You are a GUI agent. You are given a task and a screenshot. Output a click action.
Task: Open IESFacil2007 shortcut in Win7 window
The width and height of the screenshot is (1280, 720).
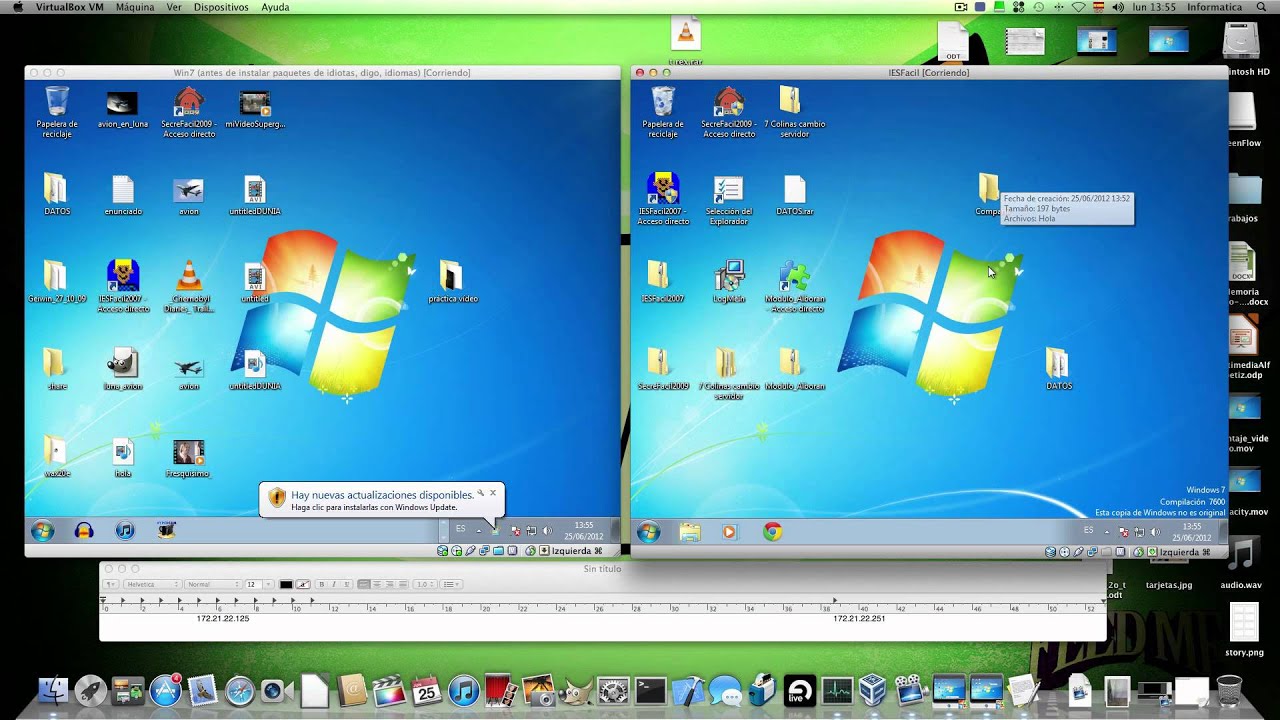(x=123, y=286)
